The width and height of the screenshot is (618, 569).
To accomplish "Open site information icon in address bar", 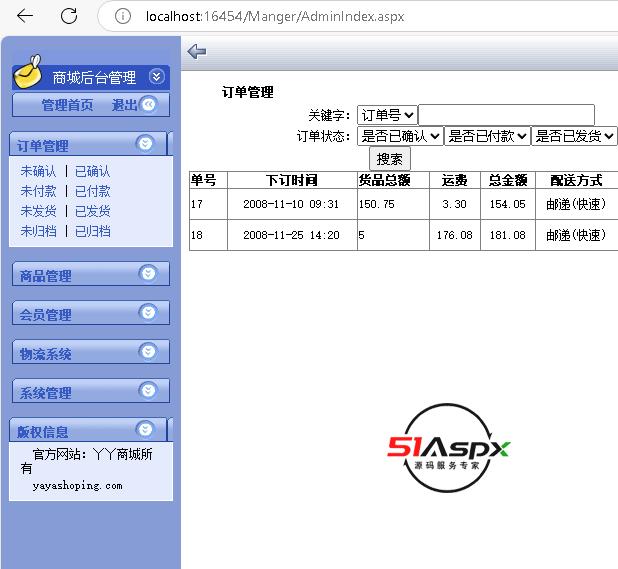I will tap(123, 16).
